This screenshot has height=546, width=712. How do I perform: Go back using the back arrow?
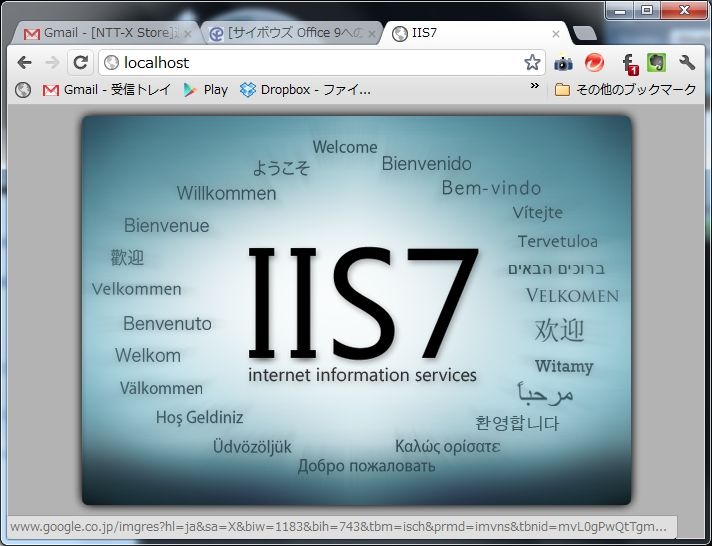point(25,63)
